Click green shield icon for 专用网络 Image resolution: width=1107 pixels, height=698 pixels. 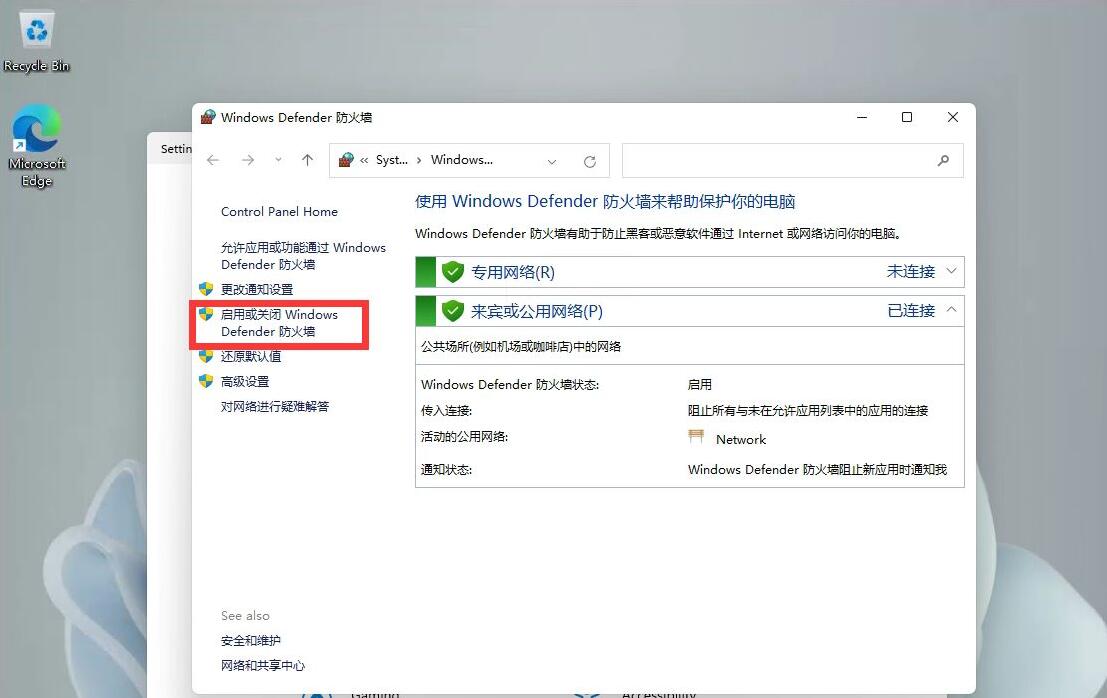(453, 272)
